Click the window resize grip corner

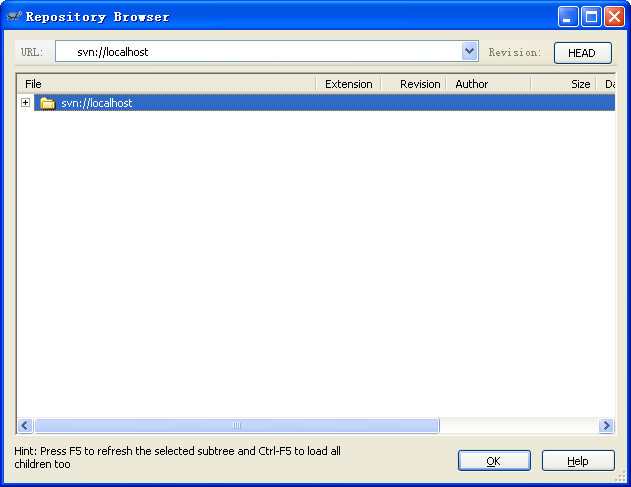(x=621, y=476)
